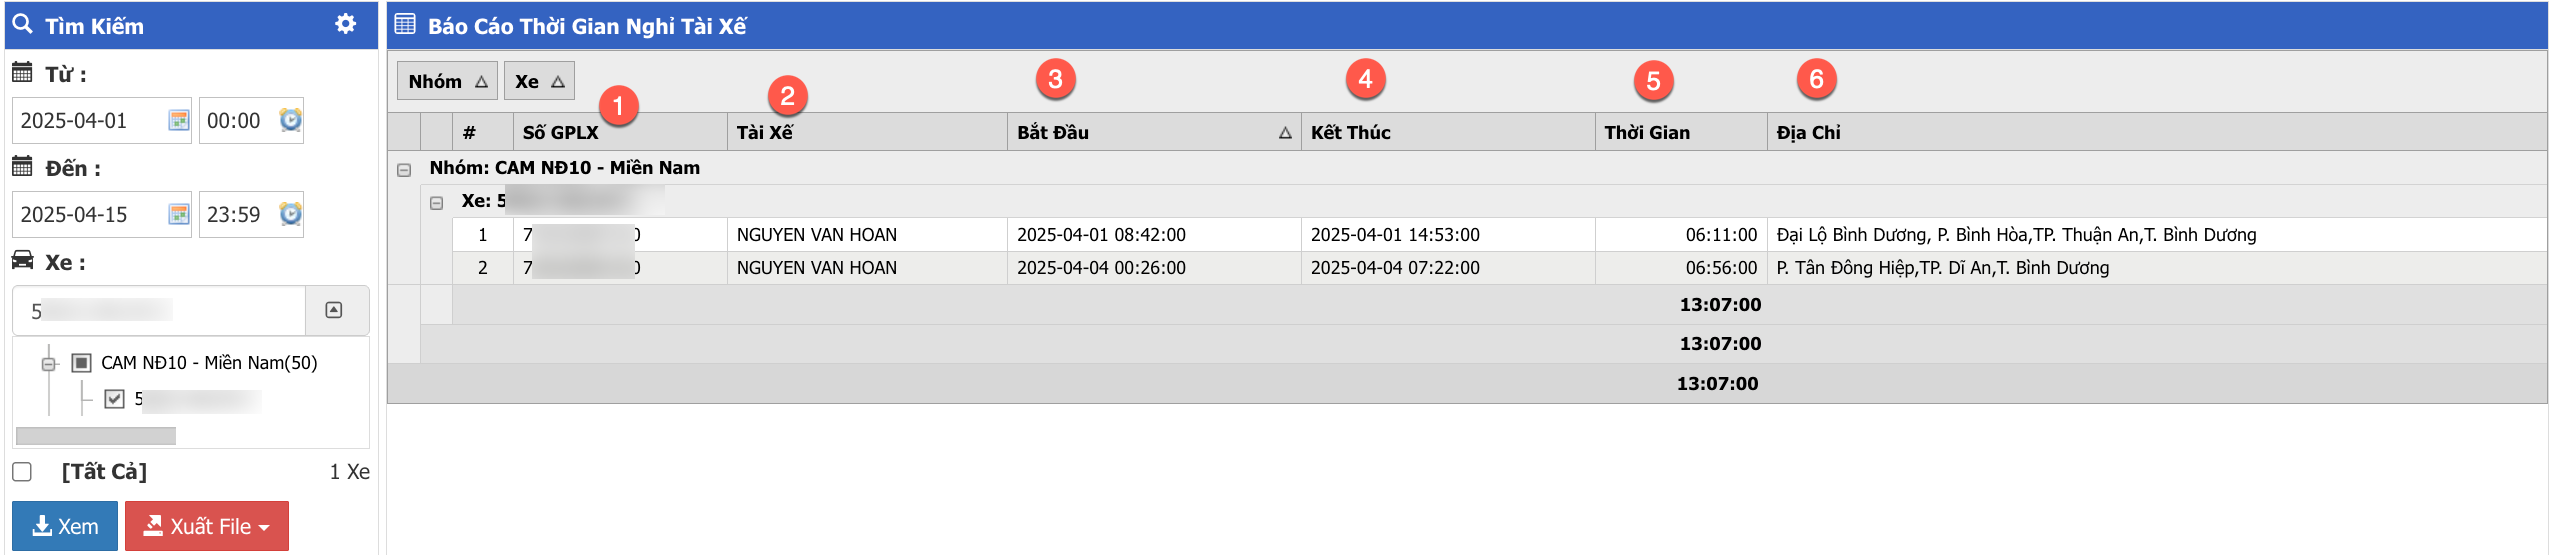Sort by Bắt Đầu column header
2550x555 pixels.
(x=1154, y=132)
